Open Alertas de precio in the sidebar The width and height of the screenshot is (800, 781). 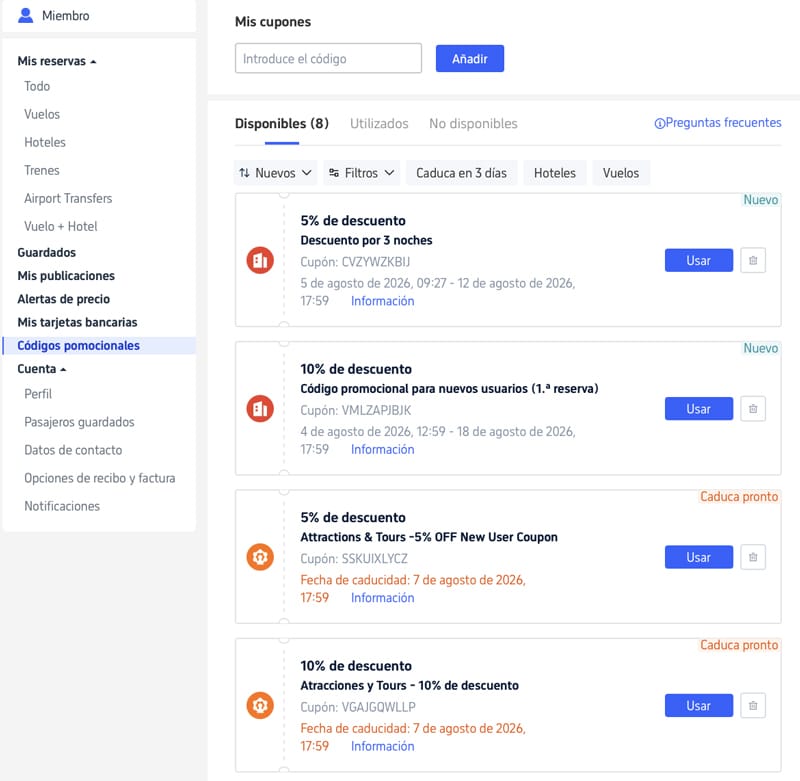[63, 299]
